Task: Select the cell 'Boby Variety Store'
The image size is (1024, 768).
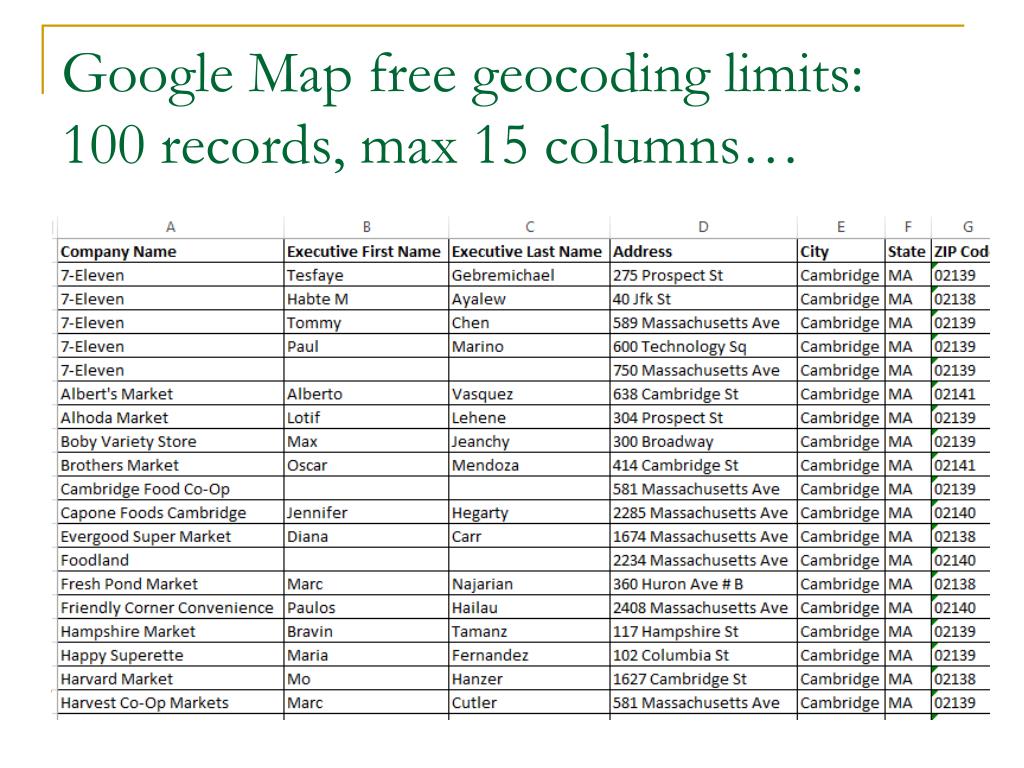Action: (170, 441)
